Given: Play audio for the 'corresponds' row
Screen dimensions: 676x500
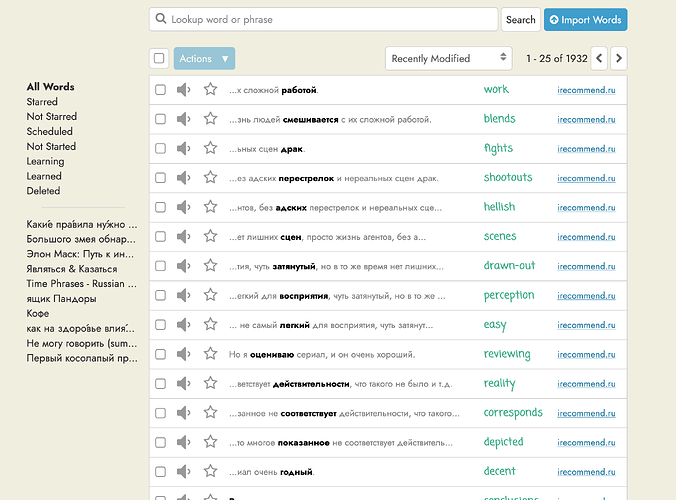Looking at the screenshot, I should tap(183, 413).
